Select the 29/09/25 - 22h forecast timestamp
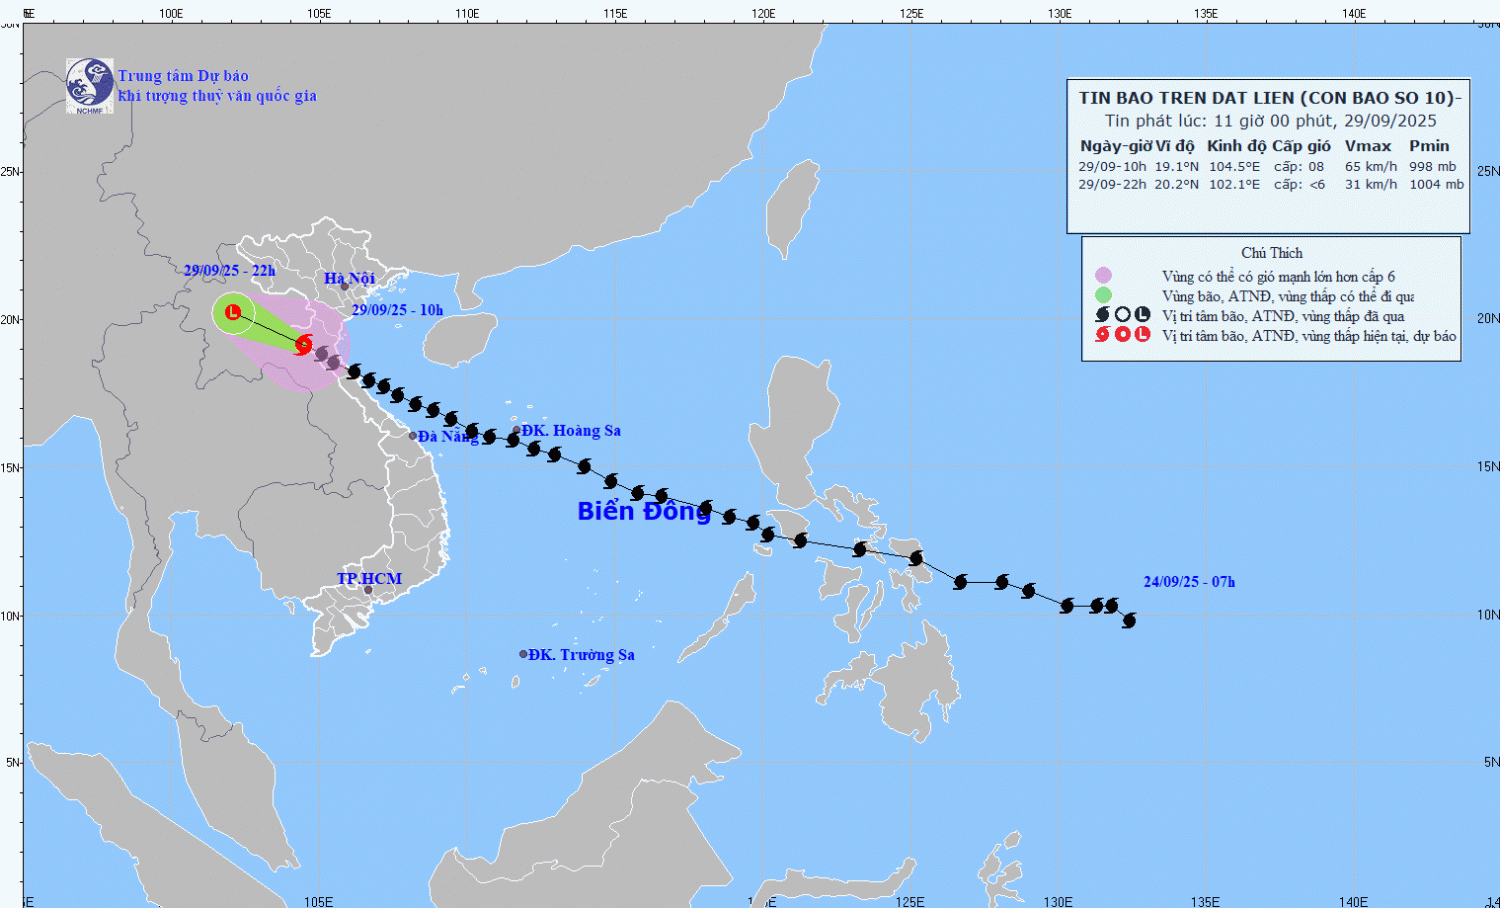This screenshot has width=1500, height=908. coord(229,271)
